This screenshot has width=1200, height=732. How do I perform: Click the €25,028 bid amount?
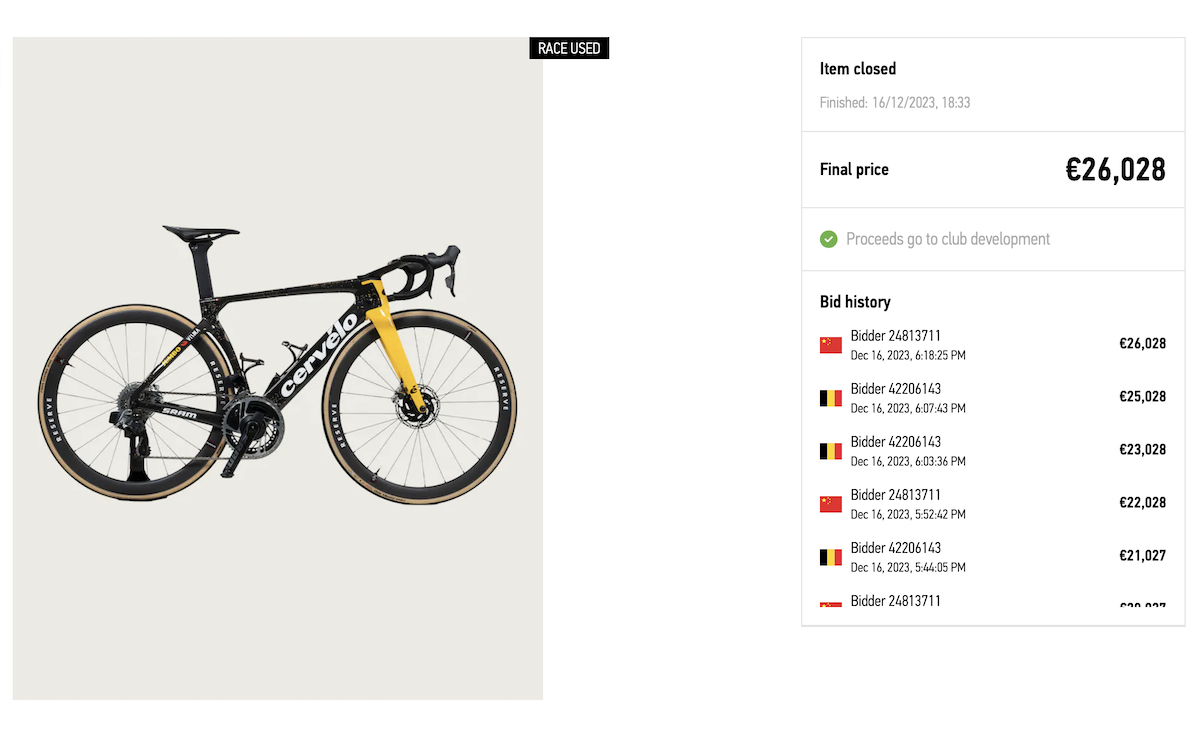1142,397
